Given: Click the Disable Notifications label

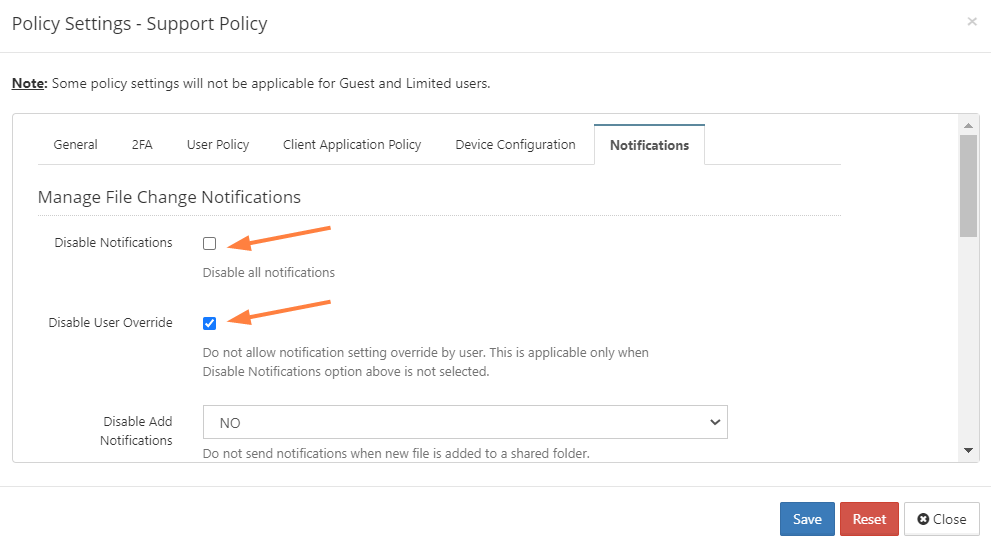Looking at the screenshot, I should 113,243.
